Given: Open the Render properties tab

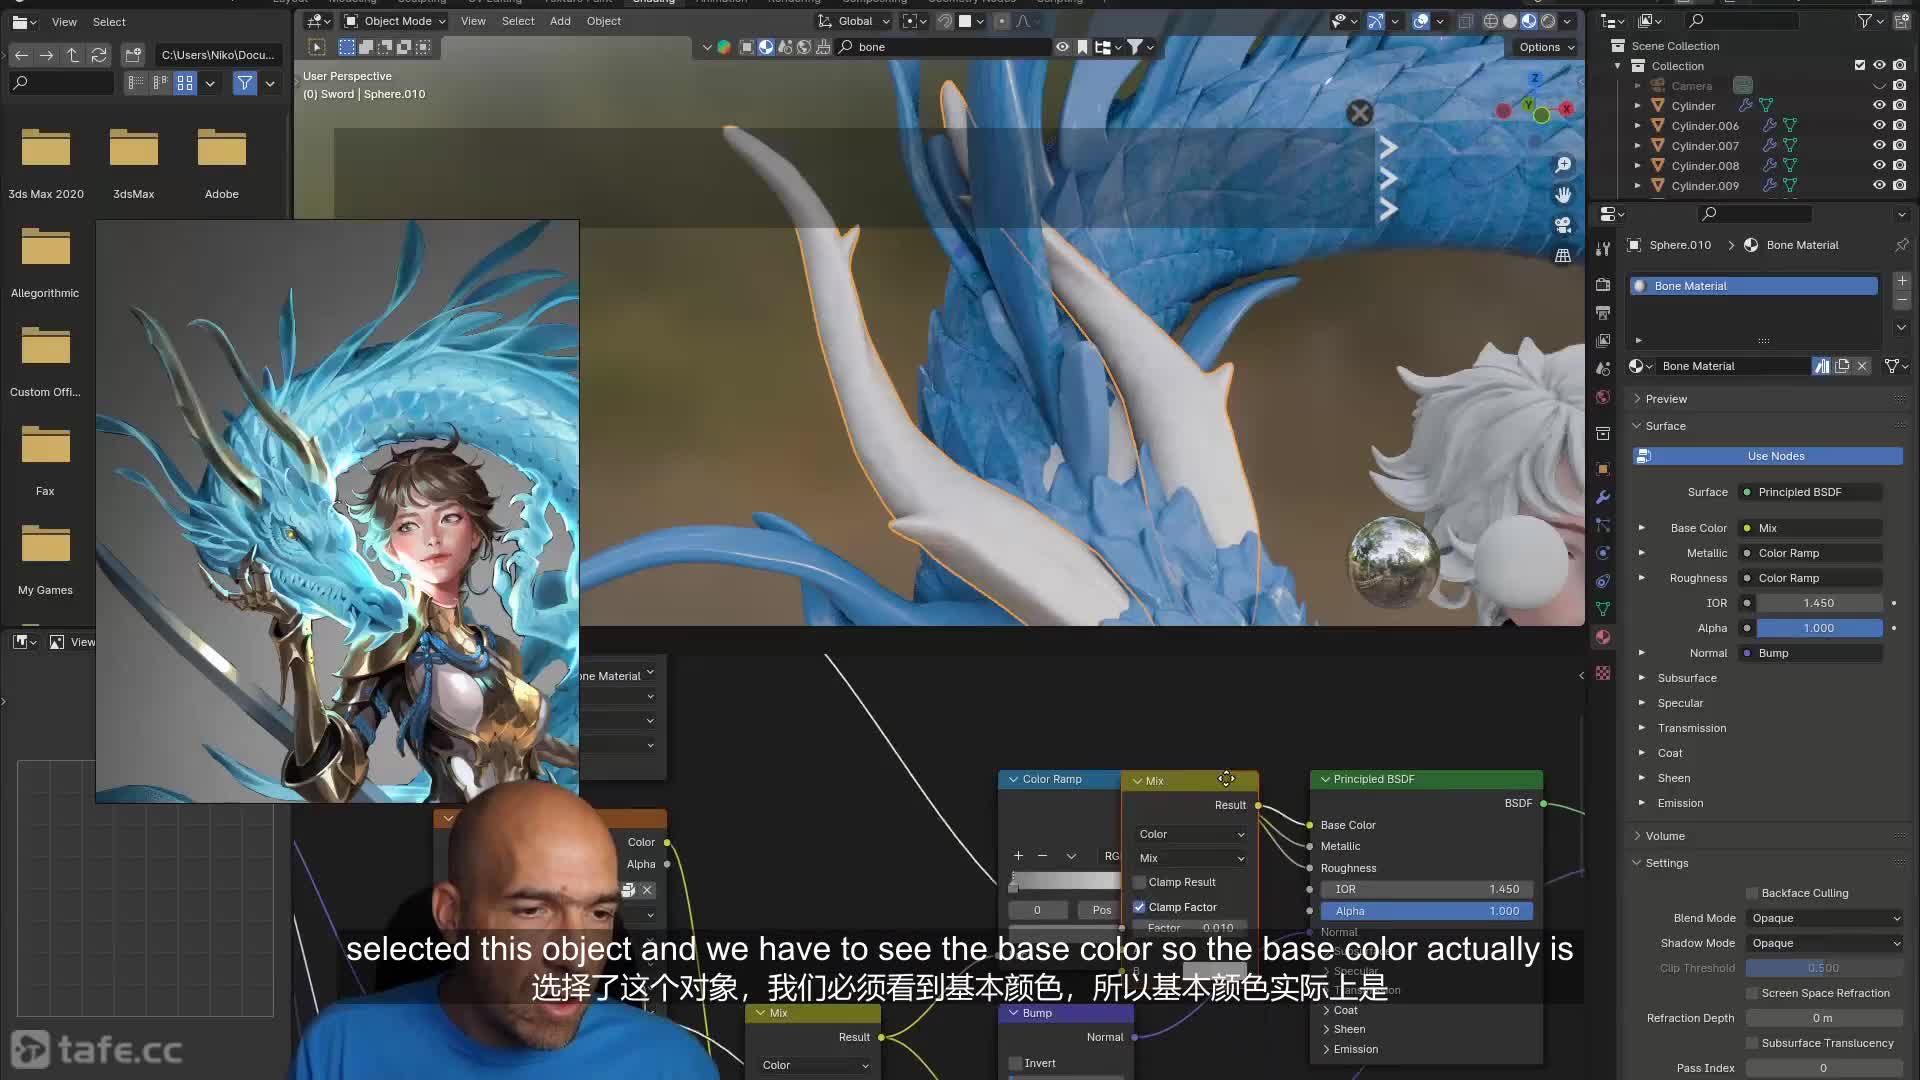Looking at the screenshot, I should click(x=1603, y=285).
